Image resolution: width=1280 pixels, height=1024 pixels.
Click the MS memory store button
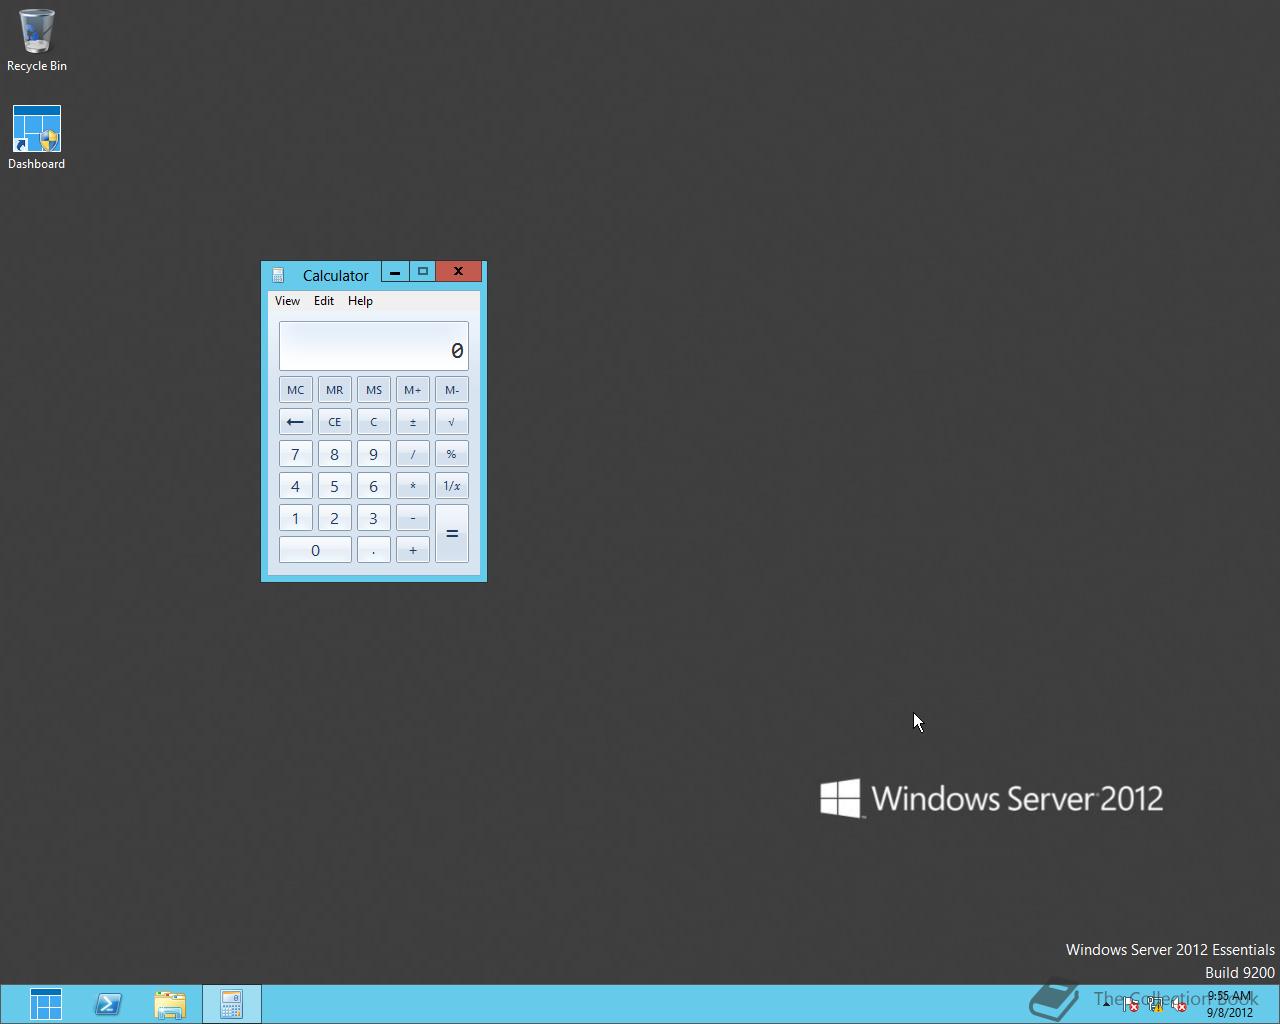(x=374, y=390)
